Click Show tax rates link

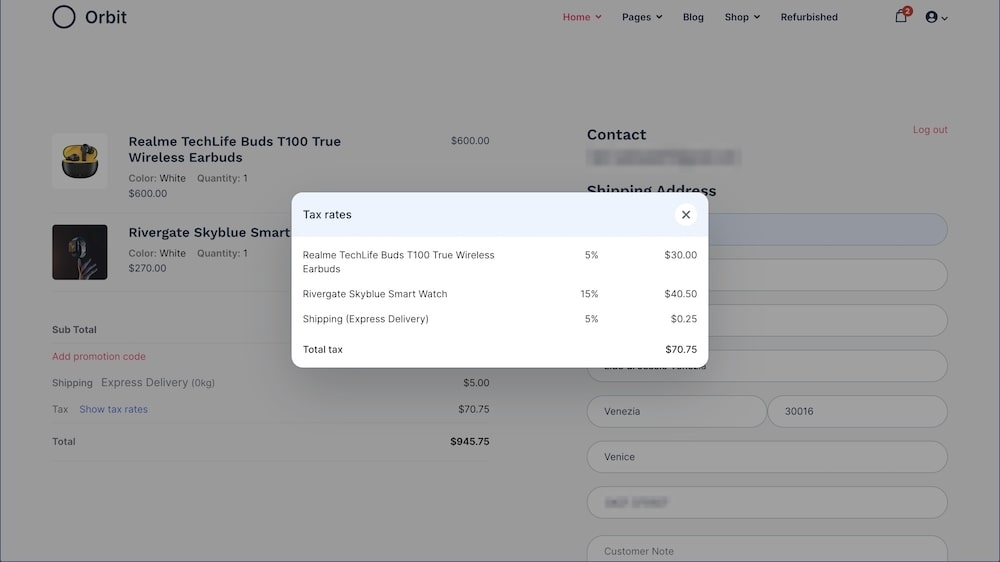click(114, 410)
